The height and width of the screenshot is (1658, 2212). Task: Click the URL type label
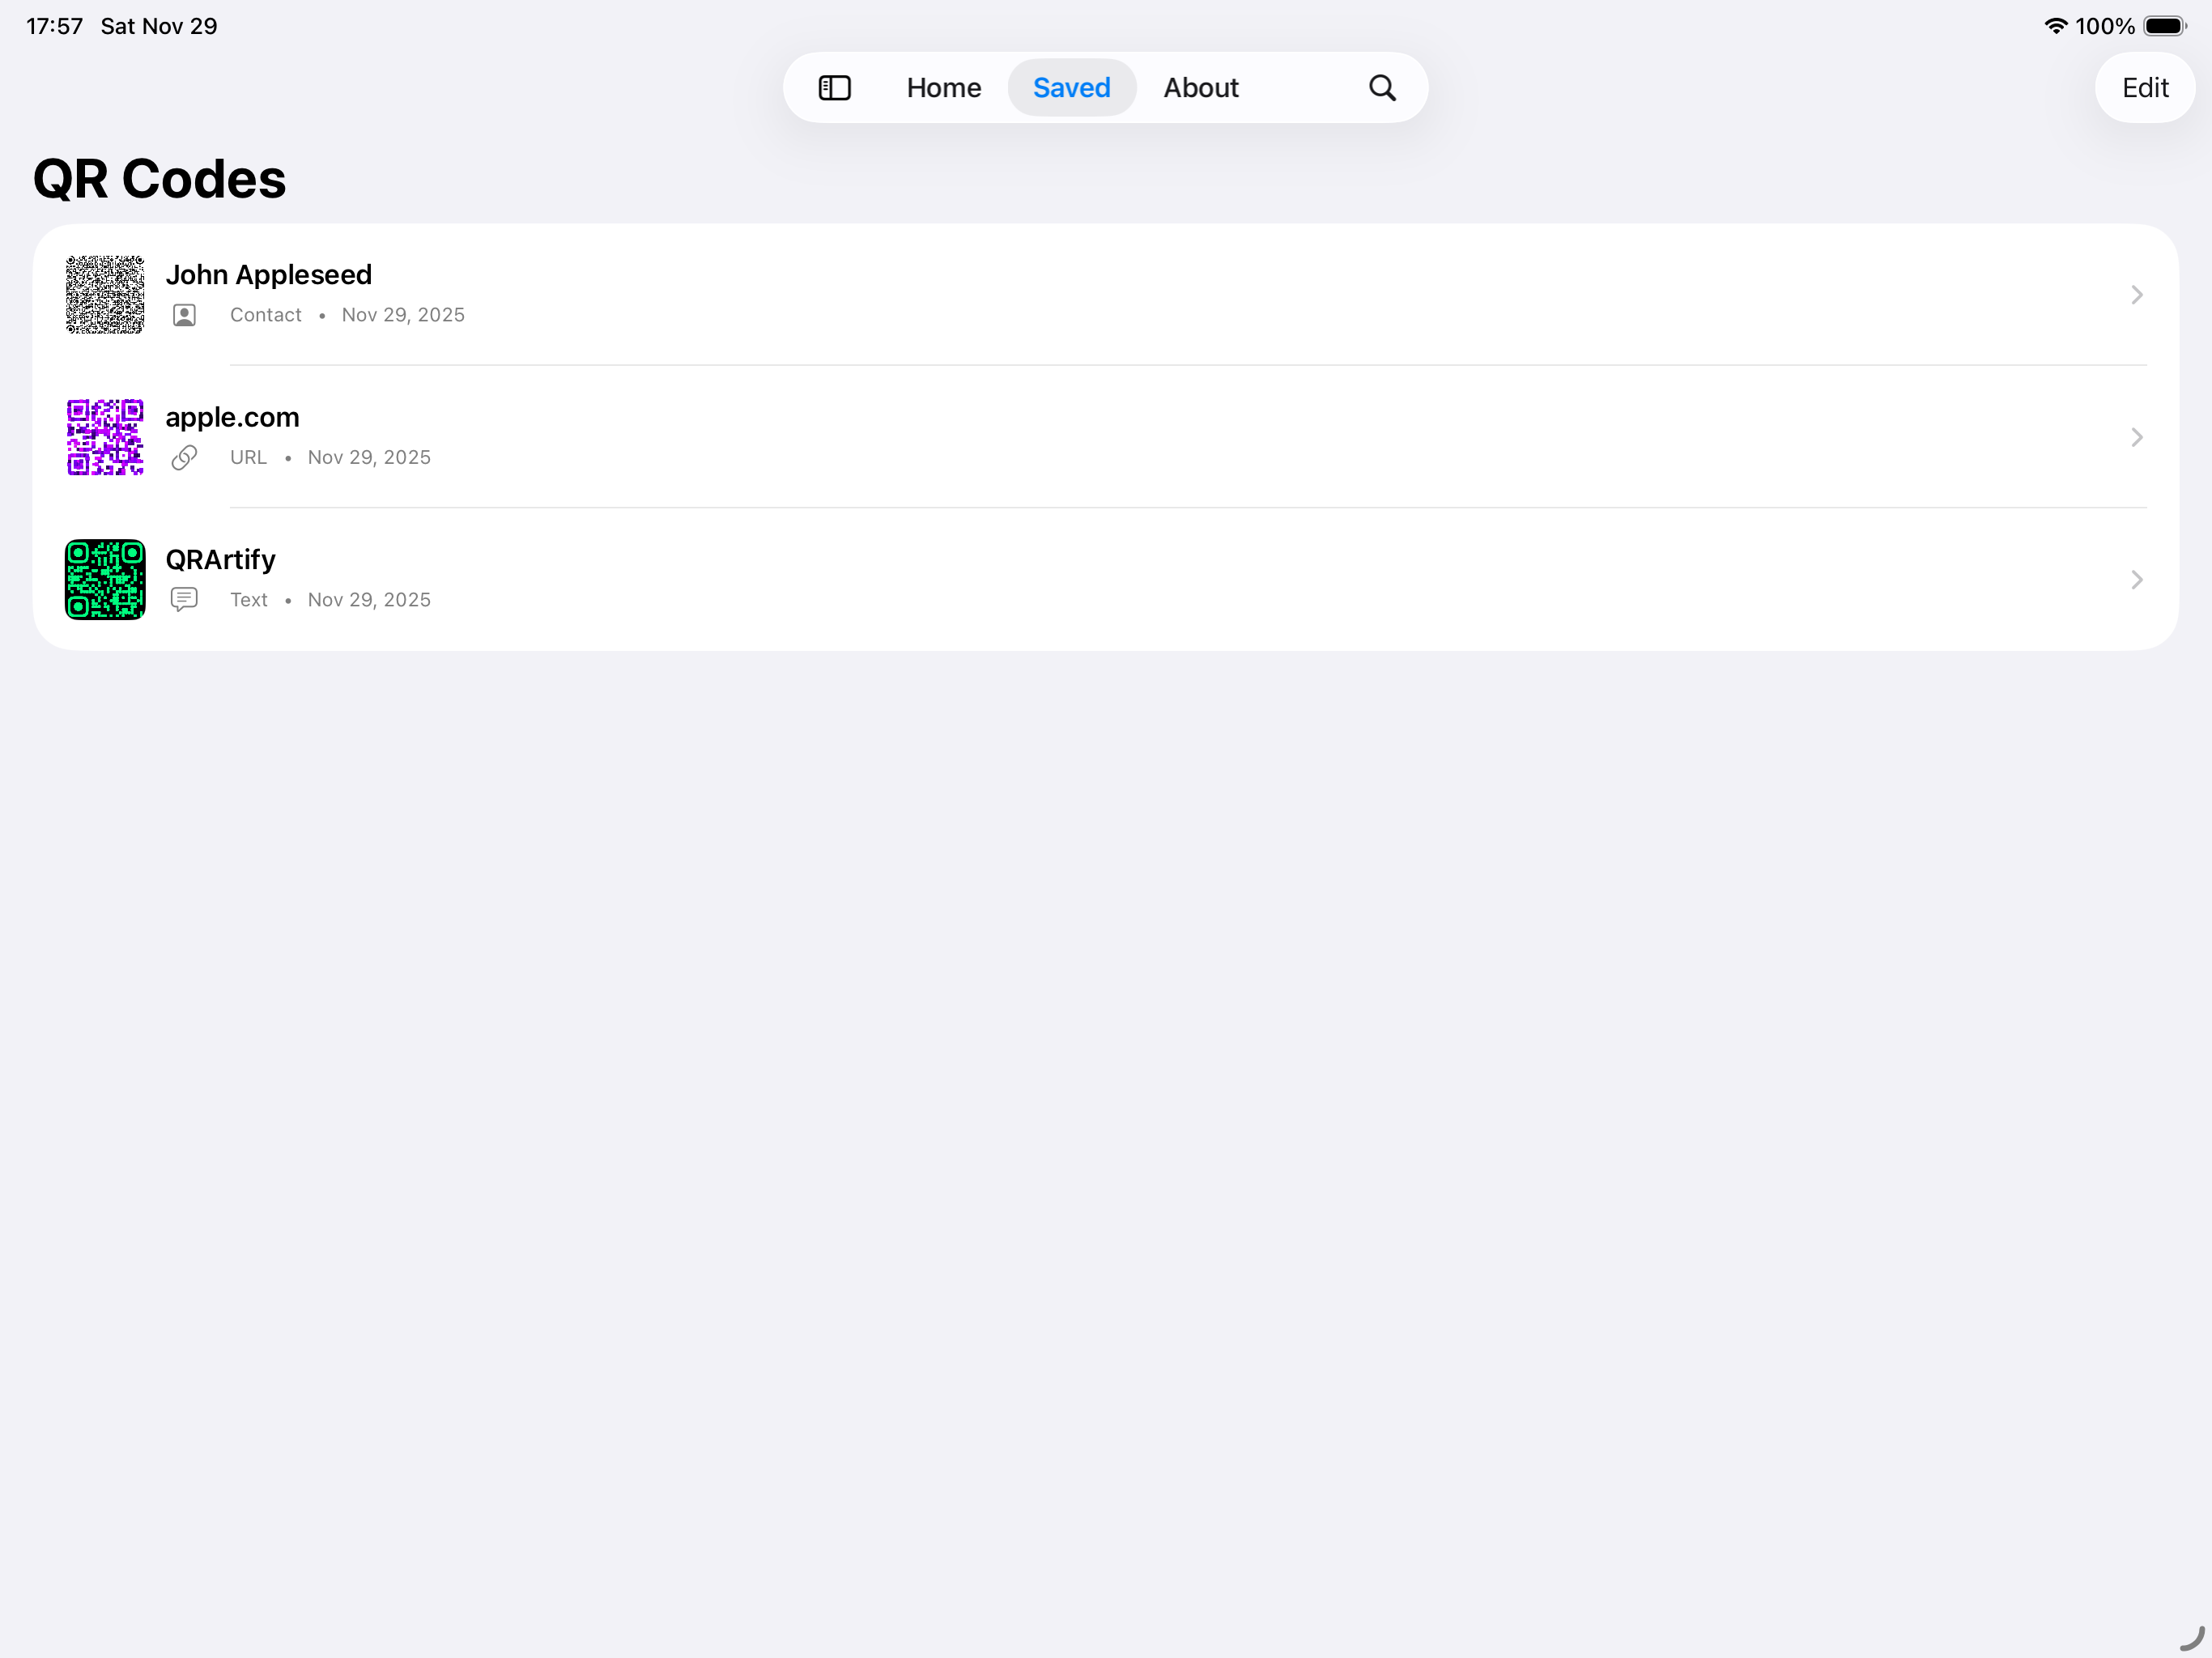[248, 458]
